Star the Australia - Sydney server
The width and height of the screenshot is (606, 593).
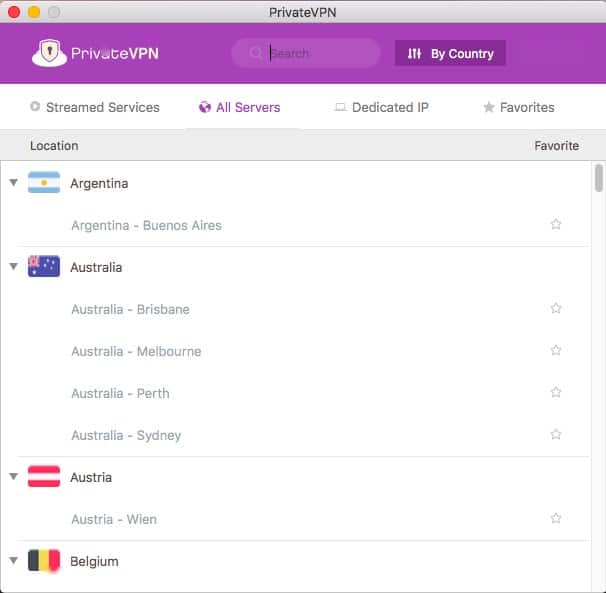[556, 435]
